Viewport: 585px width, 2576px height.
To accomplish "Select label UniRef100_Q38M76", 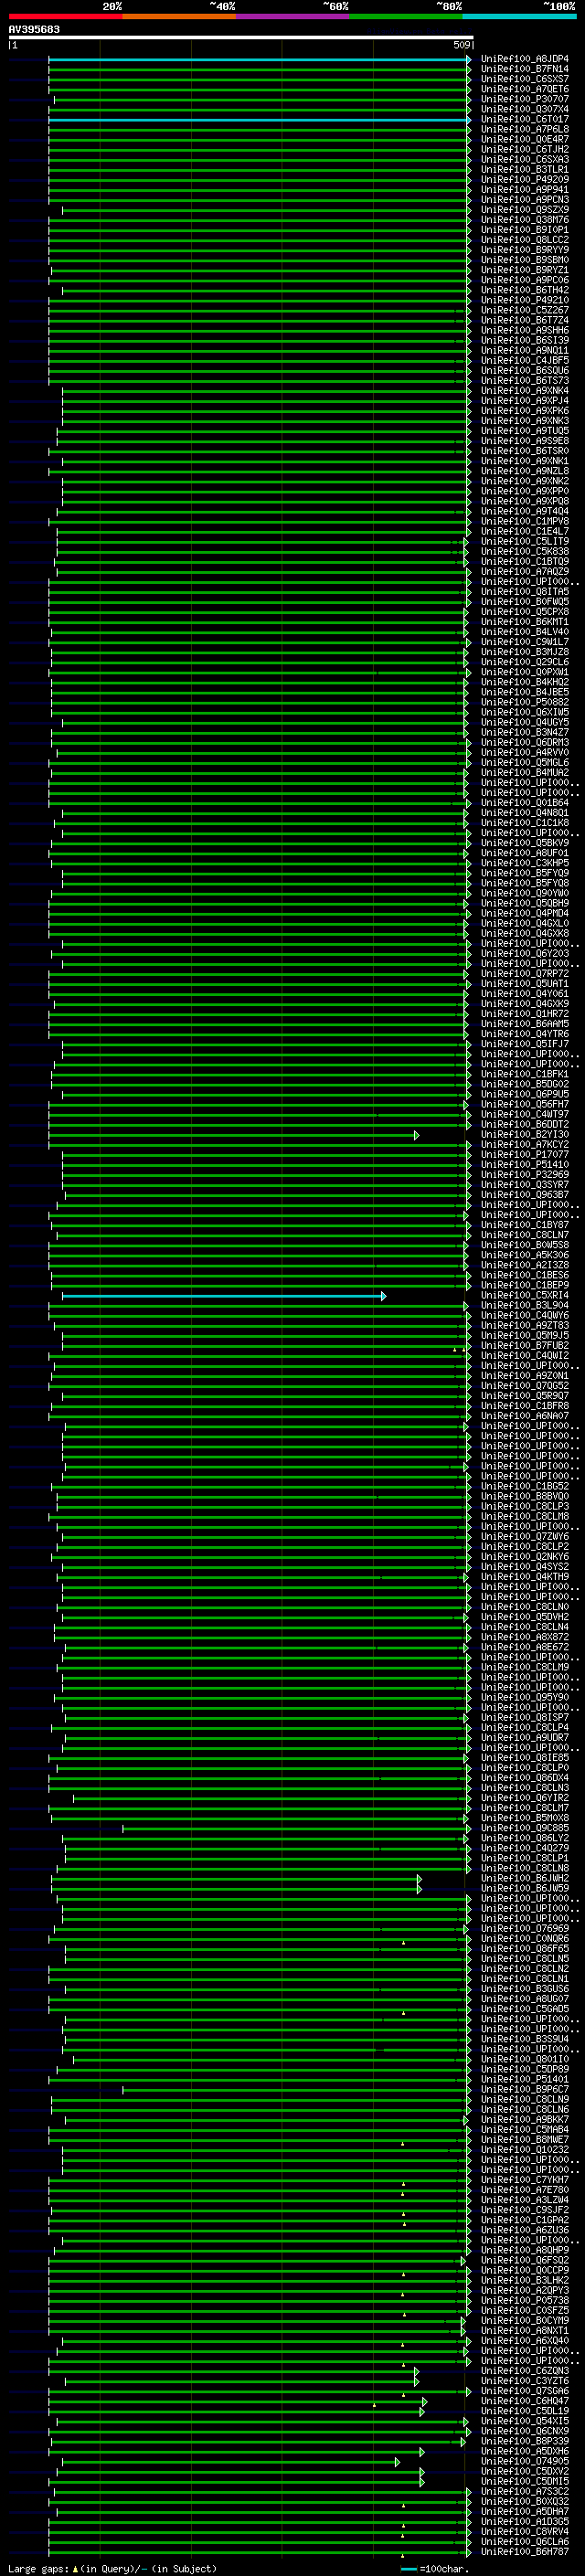I will (x=524, y=220).
